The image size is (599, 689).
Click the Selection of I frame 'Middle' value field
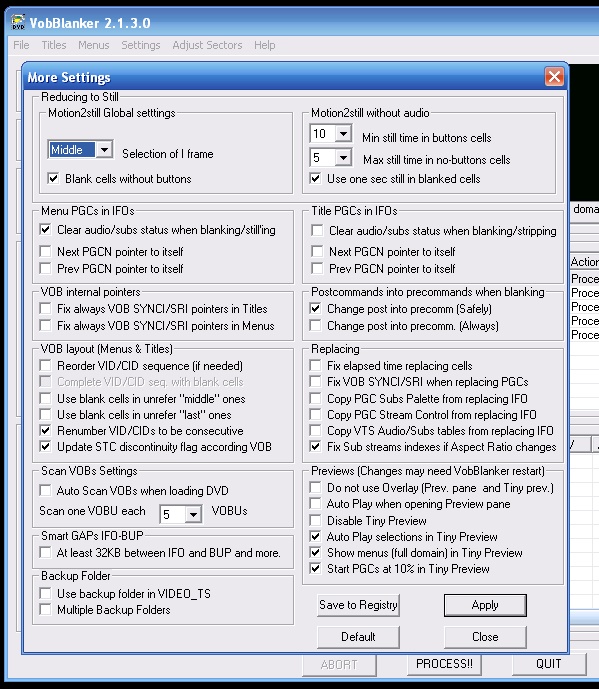pos(72,149)
